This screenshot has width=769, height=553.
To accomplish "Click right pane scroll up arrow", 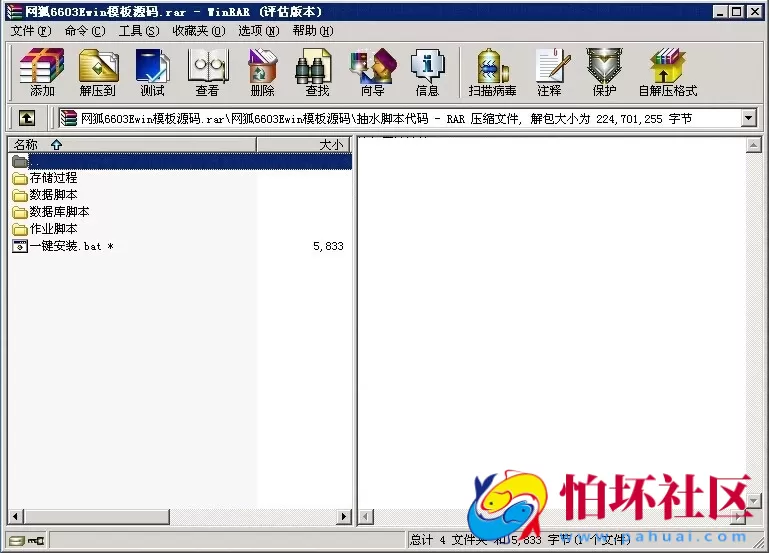I will click(x=753, y=145).
